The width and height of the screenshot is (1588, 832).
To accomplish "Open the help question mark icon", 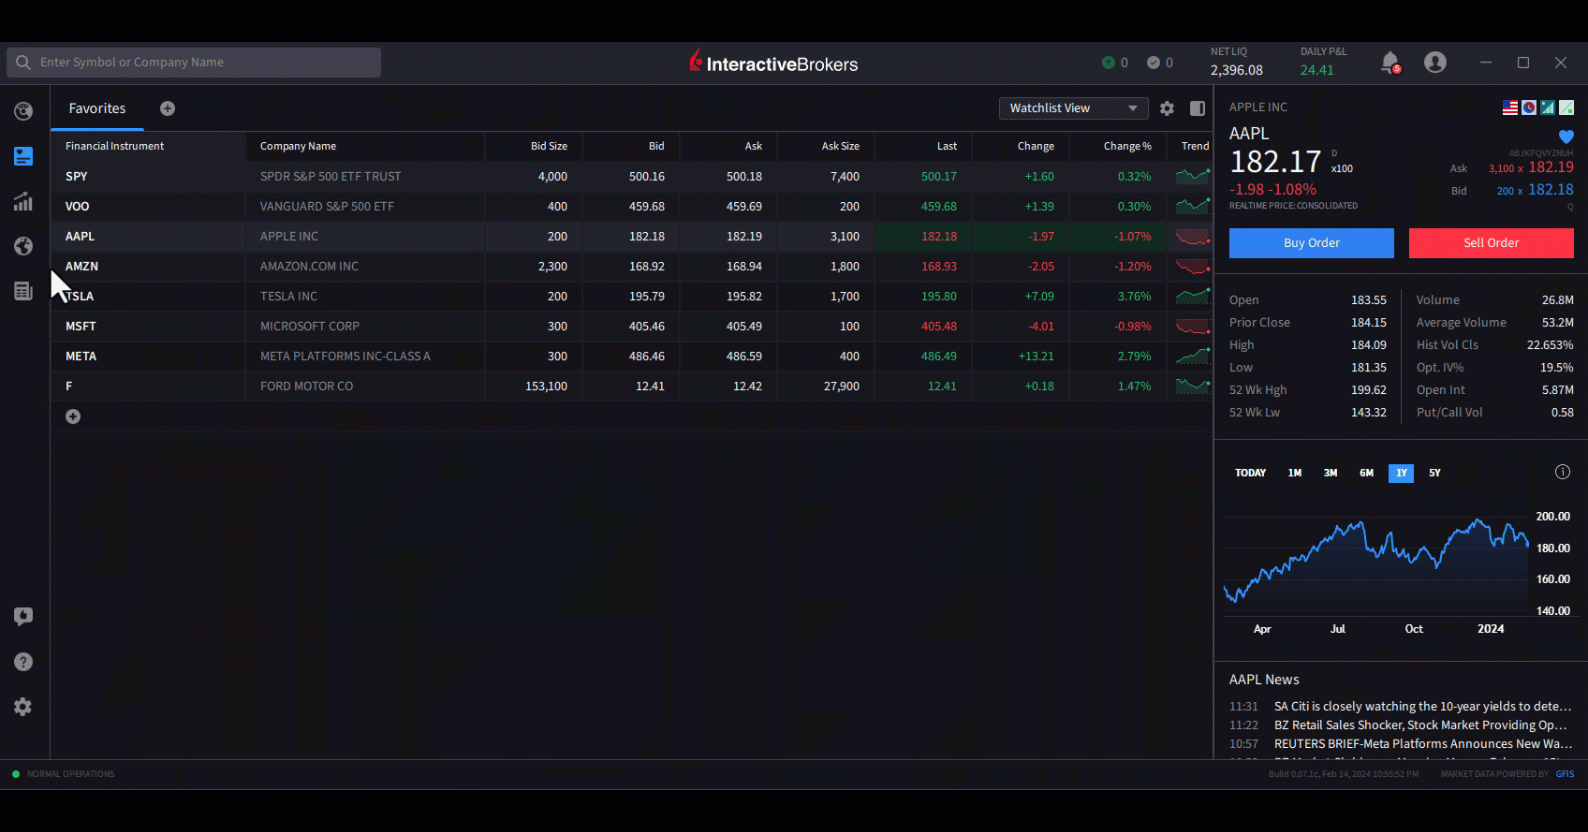I will point(23,662).
